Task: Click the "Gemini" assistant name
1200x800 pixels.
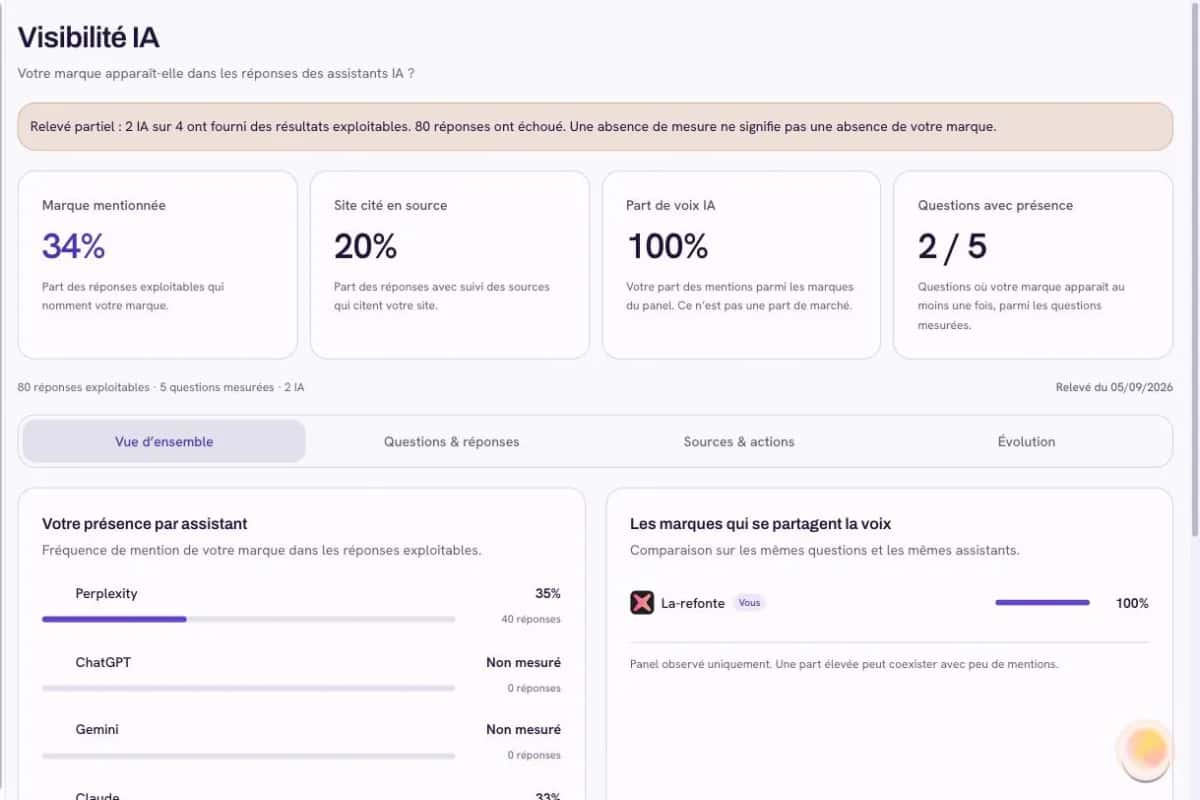Action: click(x=97, y=729)
